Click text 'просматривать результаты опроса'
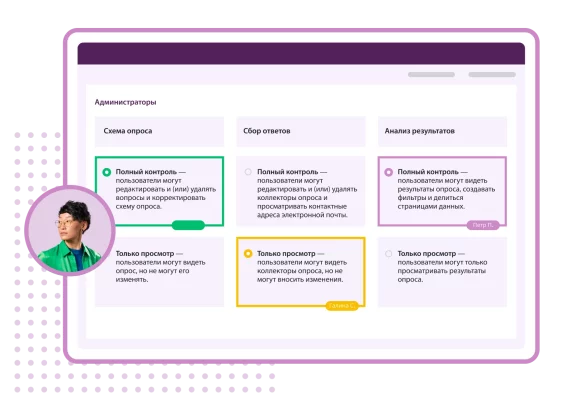 coord(441,275)
